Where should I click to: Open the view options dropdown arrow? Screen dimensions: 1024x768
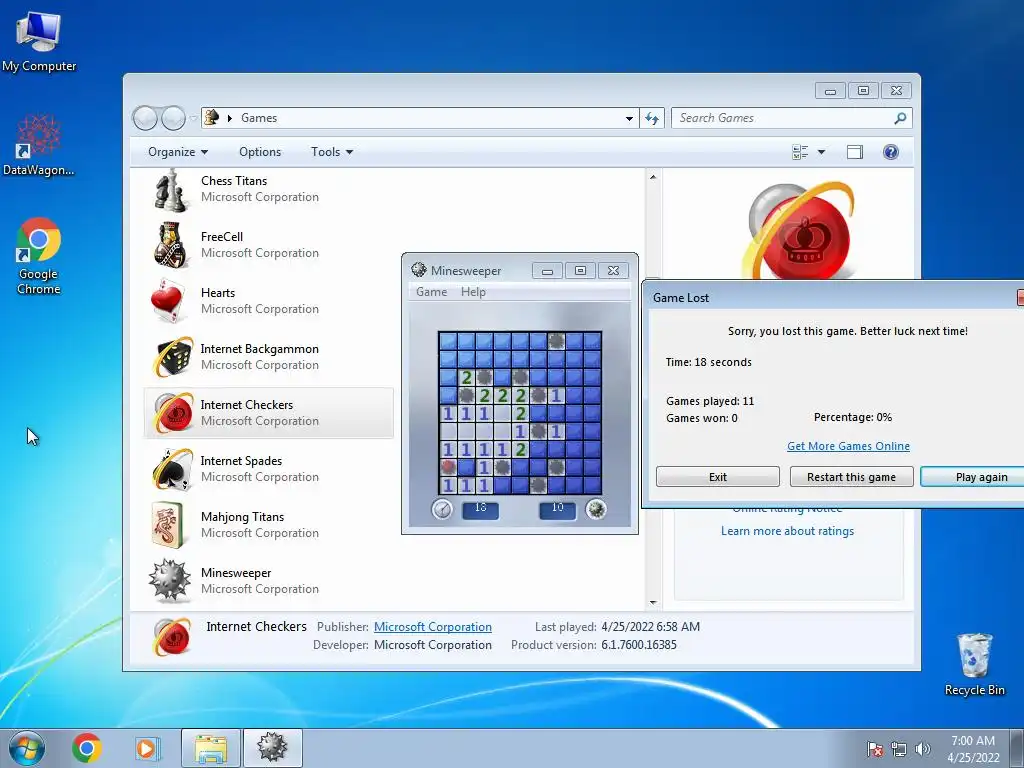821,152
